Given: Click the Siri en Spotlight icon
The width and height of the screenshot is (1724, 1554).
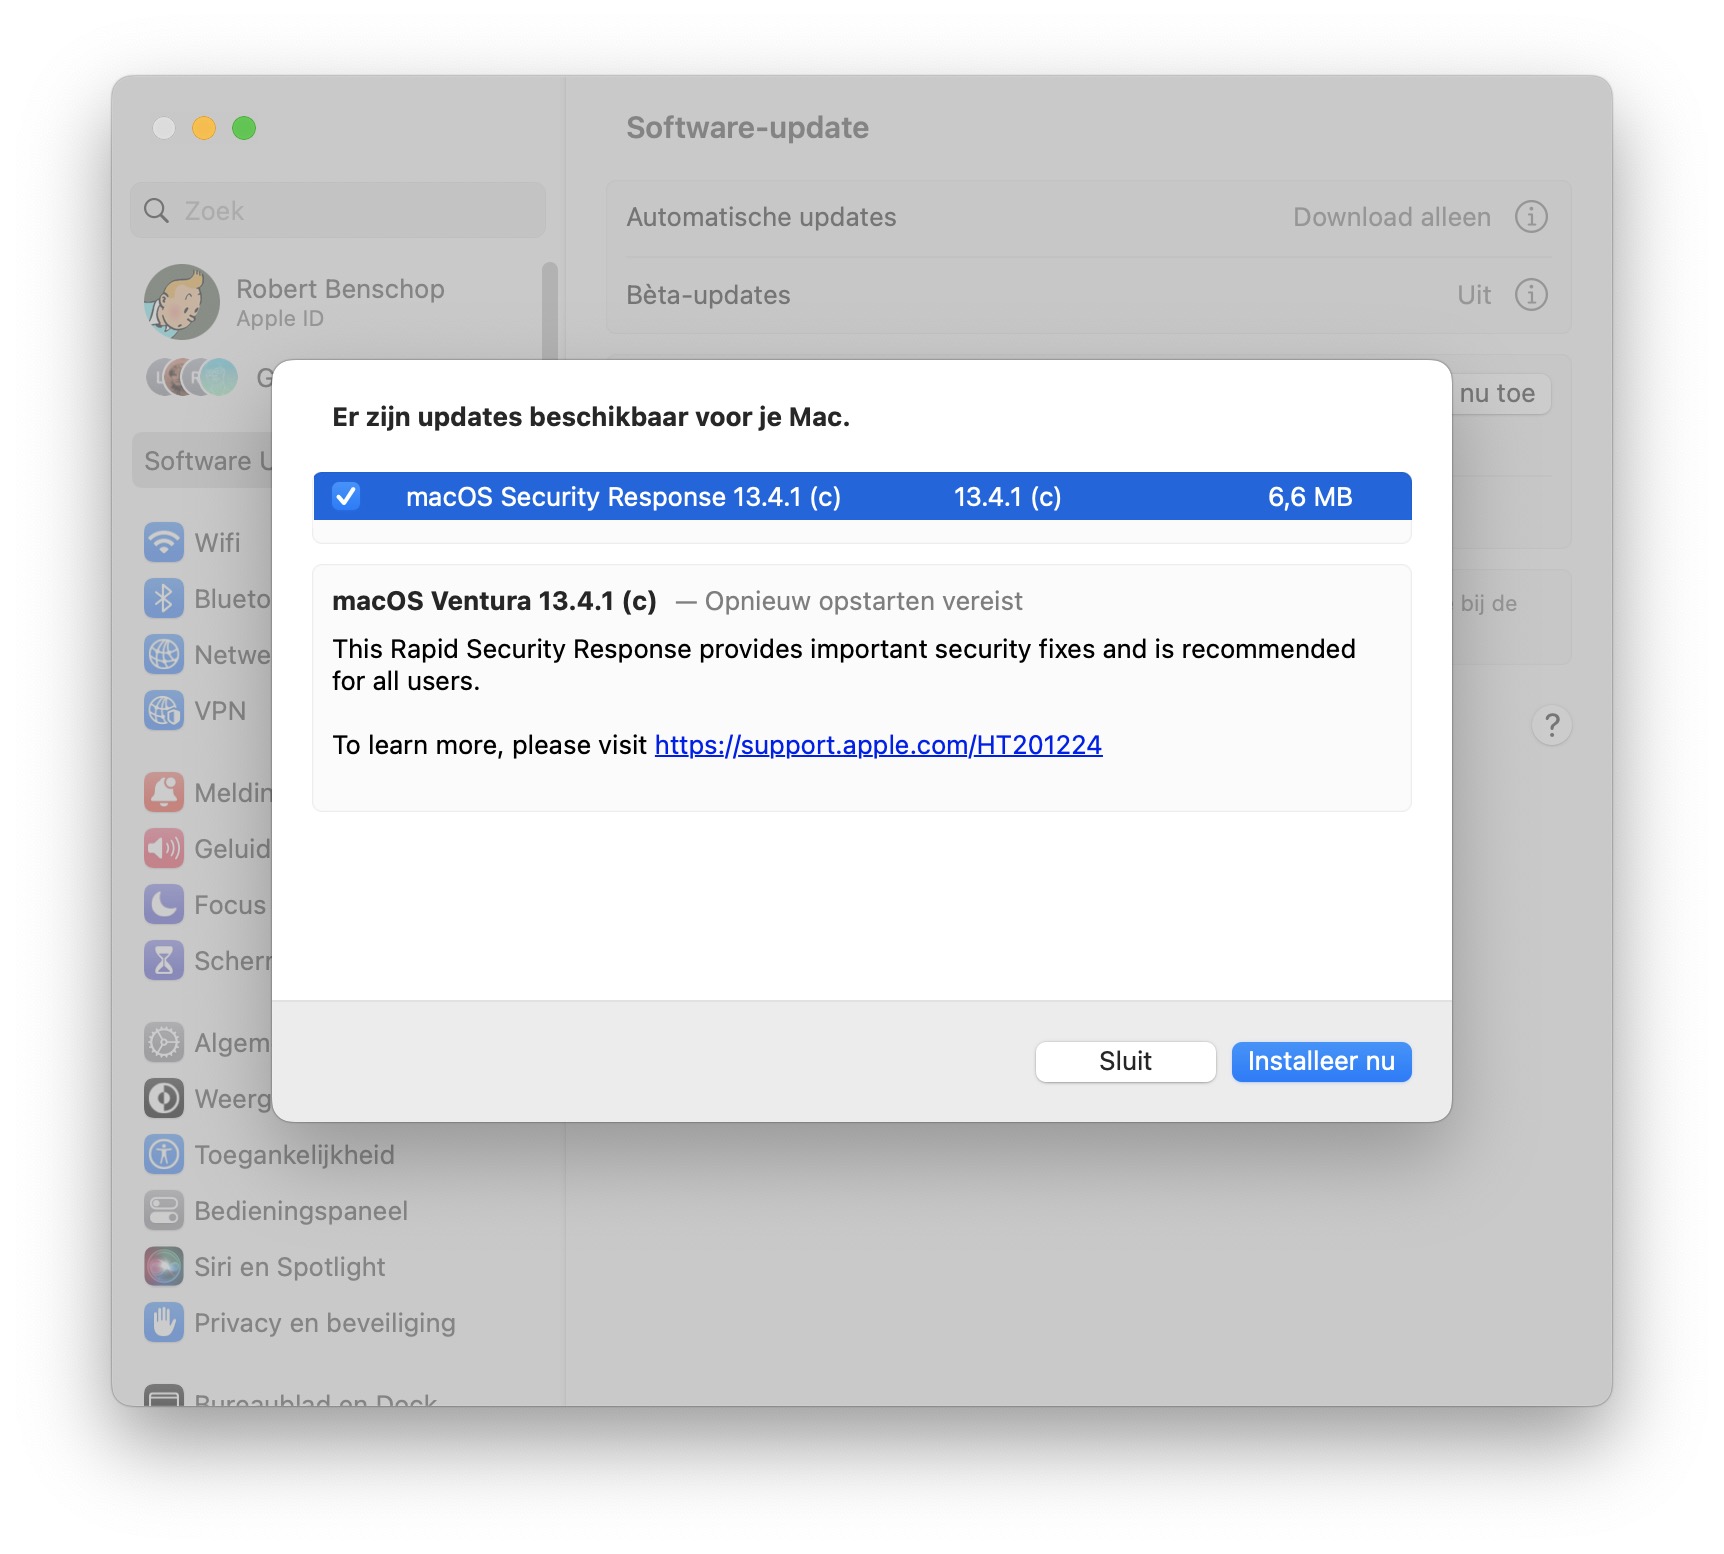Looking at the screenshot, I should click(x=164, y=1267).
